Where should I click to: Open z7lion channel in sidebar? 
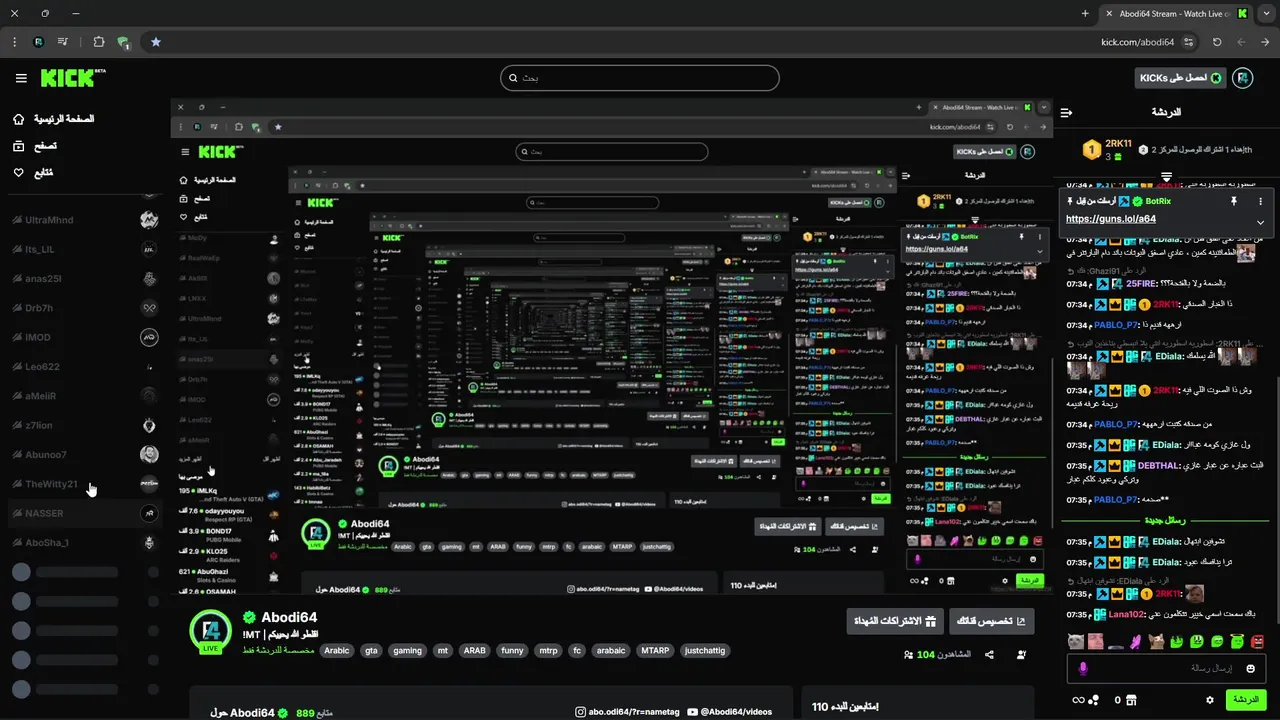point(85,425)
